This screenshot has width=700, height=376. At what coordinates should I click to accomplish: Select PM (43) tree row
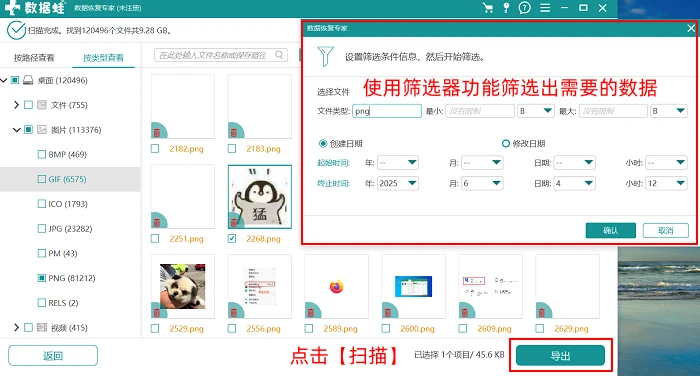pos(70,254)
